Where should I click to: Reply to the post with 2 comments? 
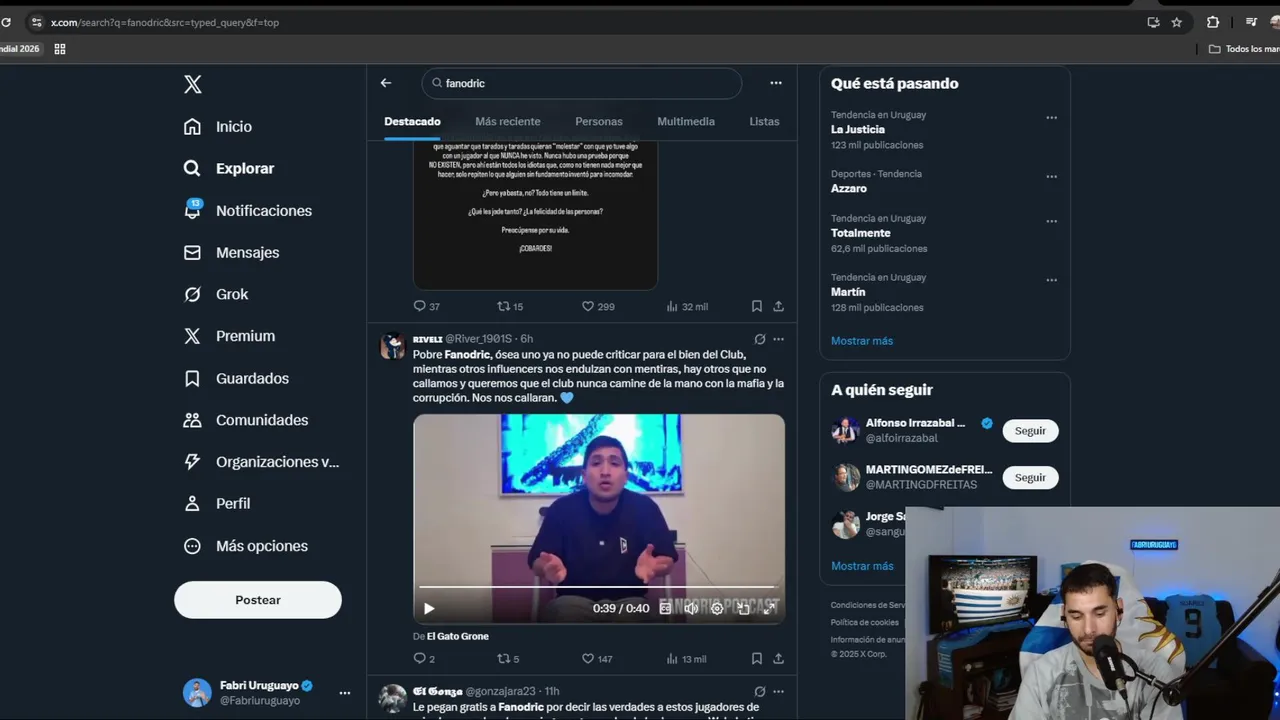click(424, 659)
